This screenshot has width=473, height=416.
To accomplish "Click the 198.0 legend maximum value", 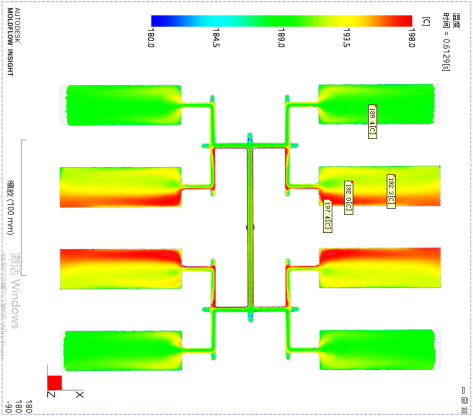I will tap(411, 38).
